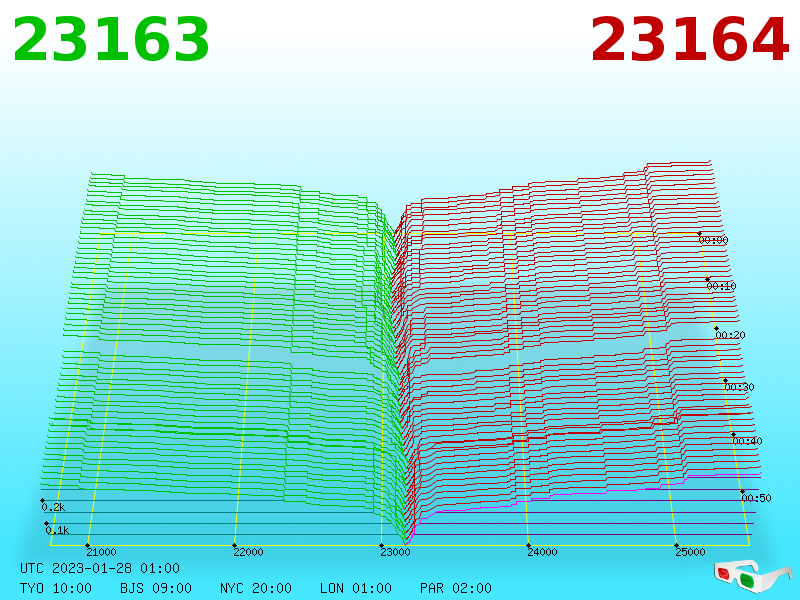The image size is (800, 600).
Task: Click the 00:20 time axis marker
Action: 731,335
